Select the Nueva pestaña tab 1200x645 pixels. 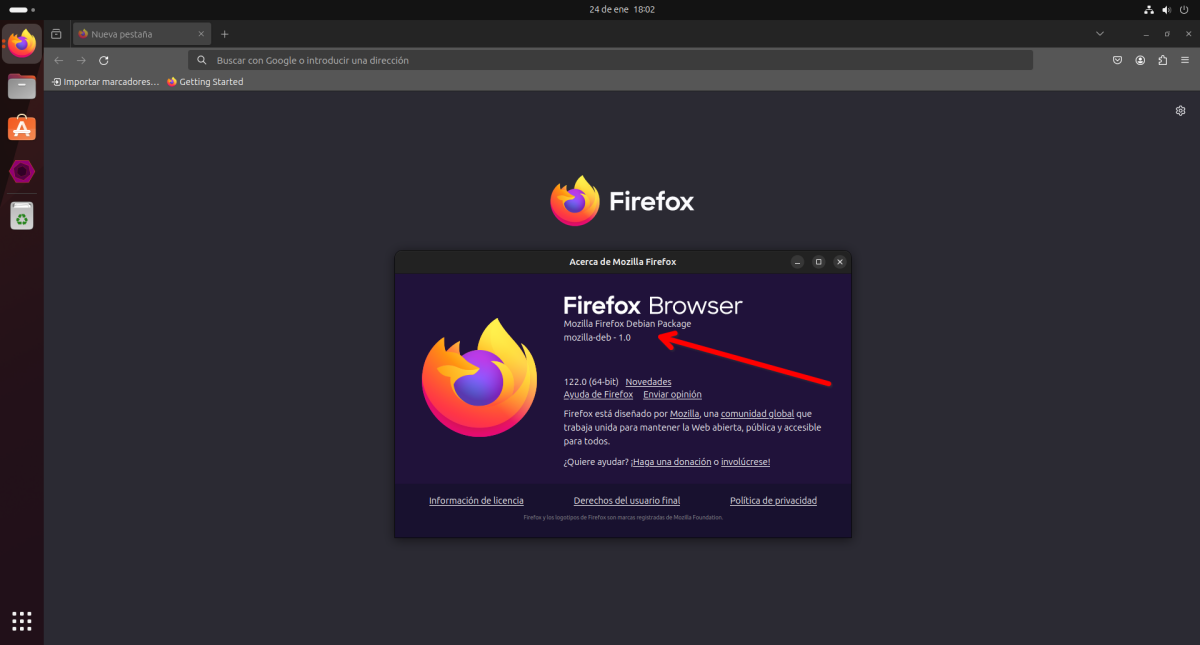(142, 34)
